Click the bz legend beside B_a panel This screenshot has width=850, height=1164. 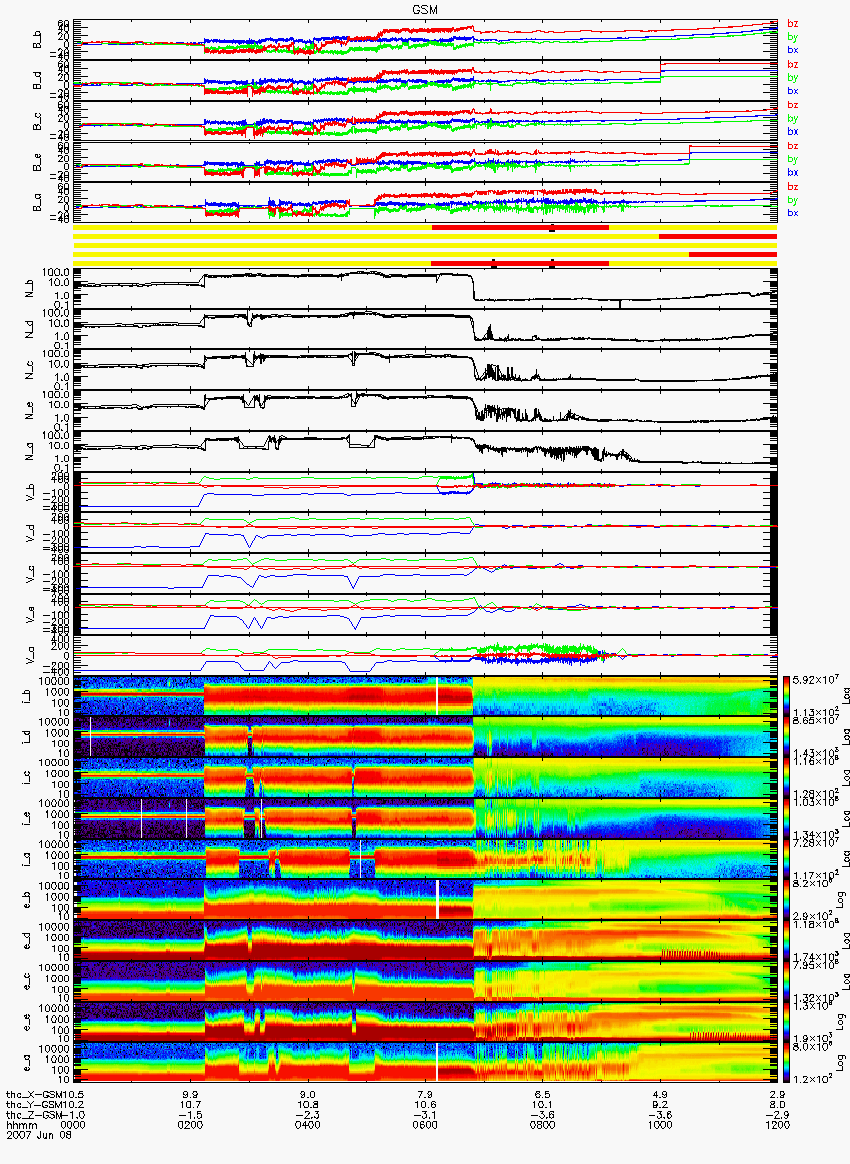[792, 186]
